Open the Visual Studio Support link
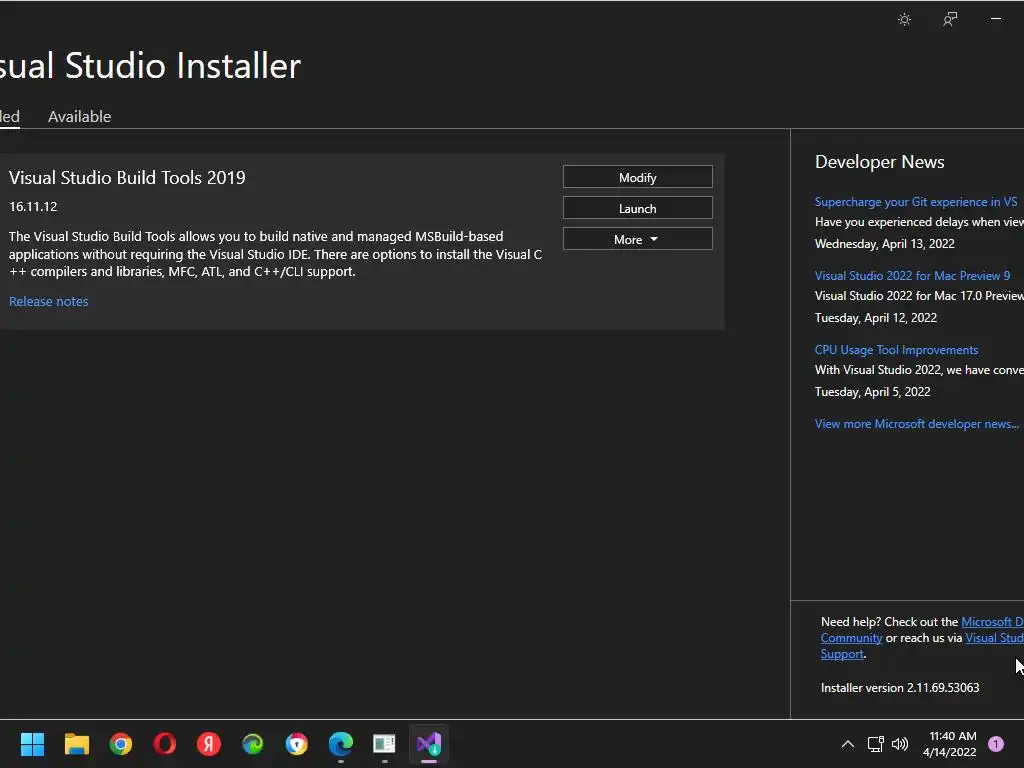1024x768 pixels. pyautogui.click(x=994, y=638)
